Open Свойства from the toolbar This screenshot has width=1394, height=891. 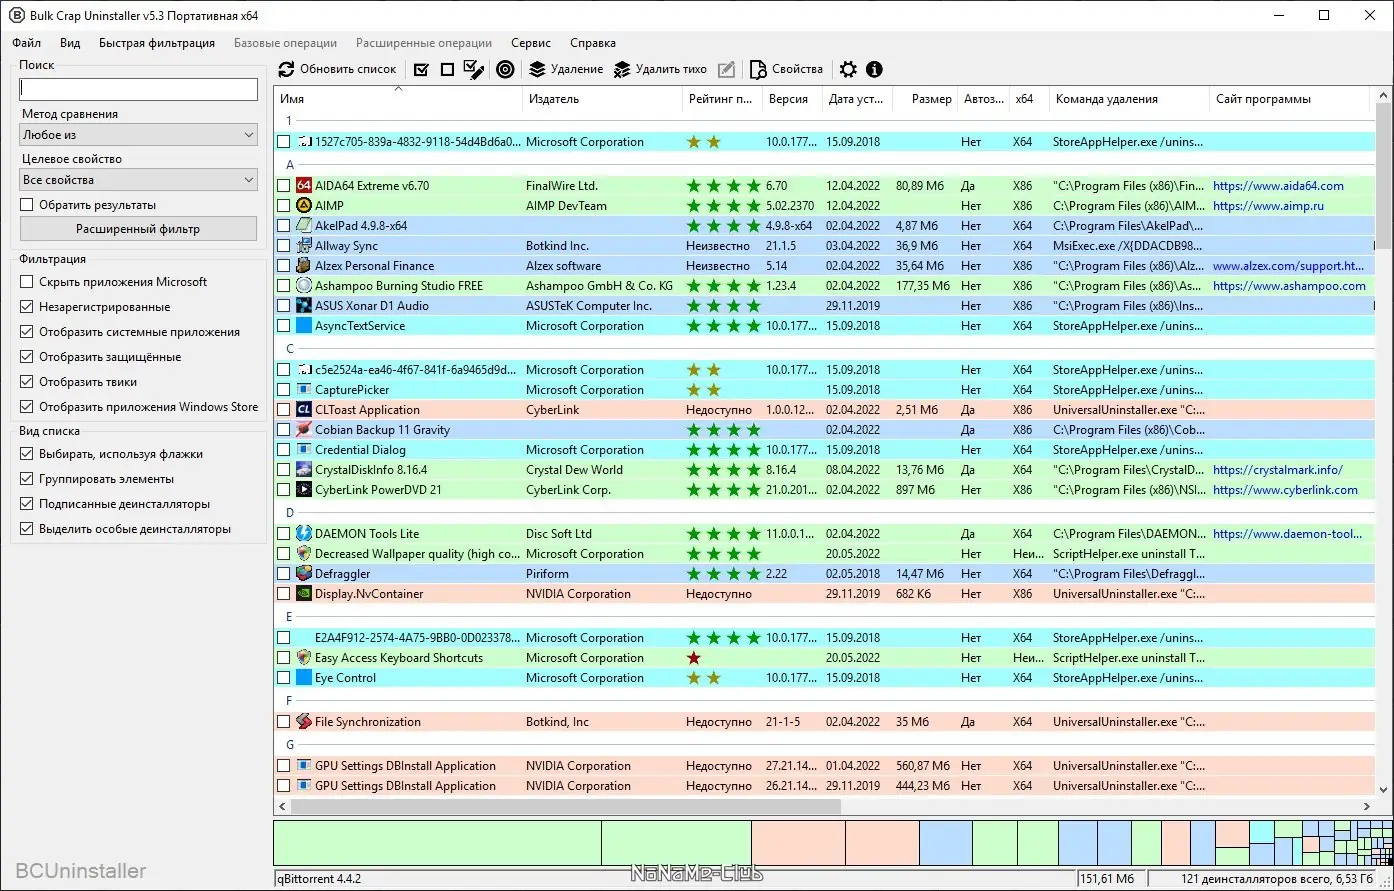787,69
